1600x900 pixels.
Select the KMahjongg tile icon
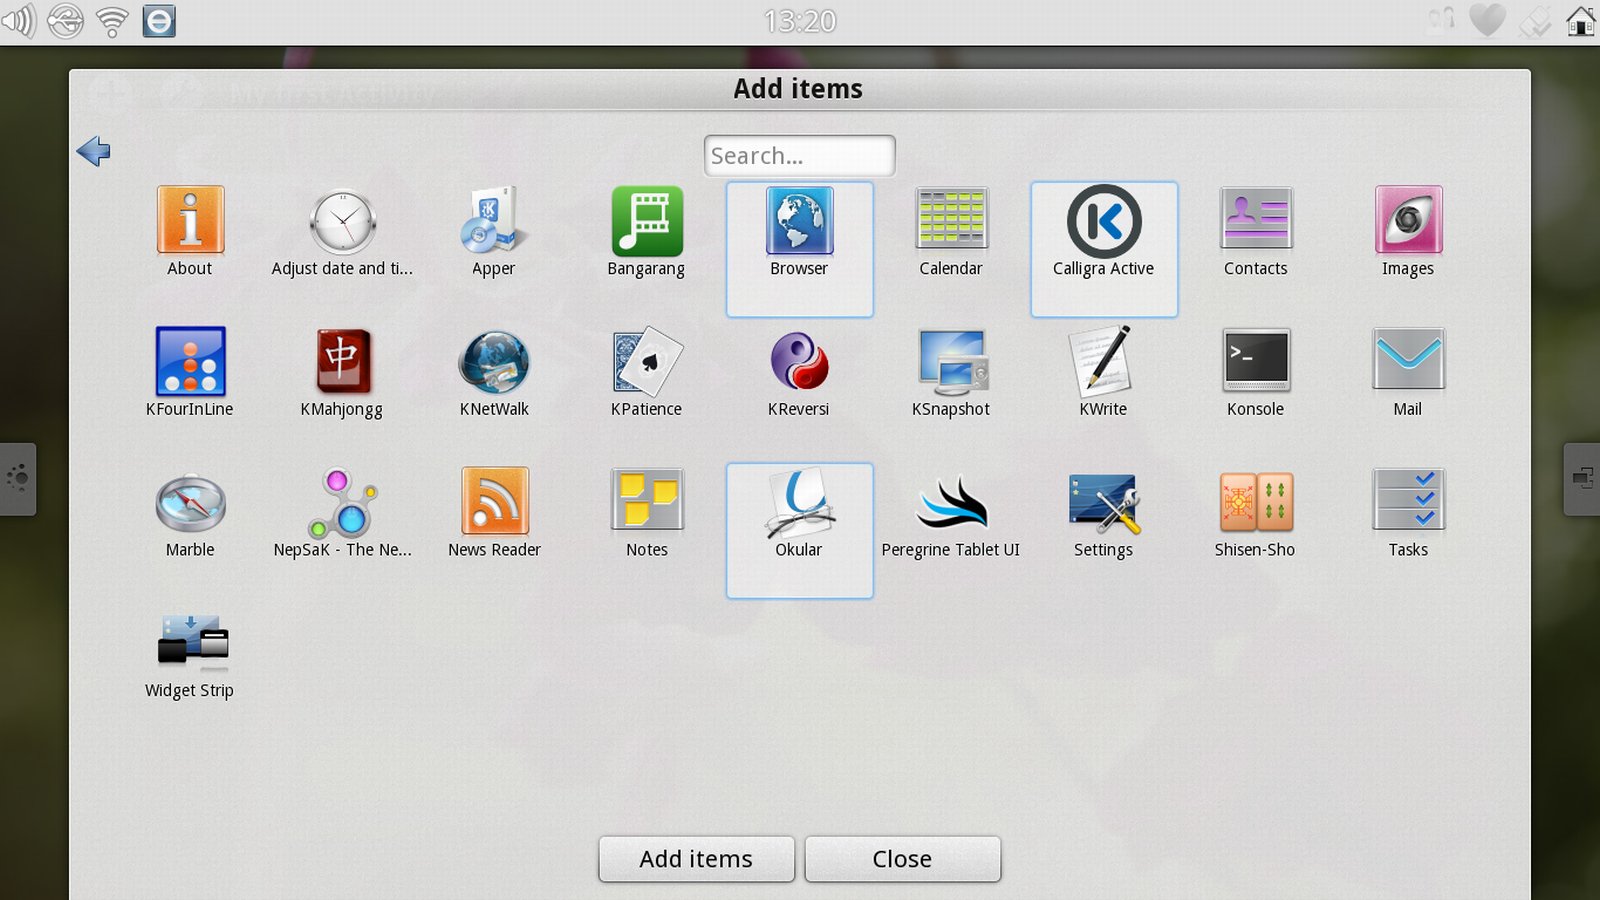(x=342, y=361)
